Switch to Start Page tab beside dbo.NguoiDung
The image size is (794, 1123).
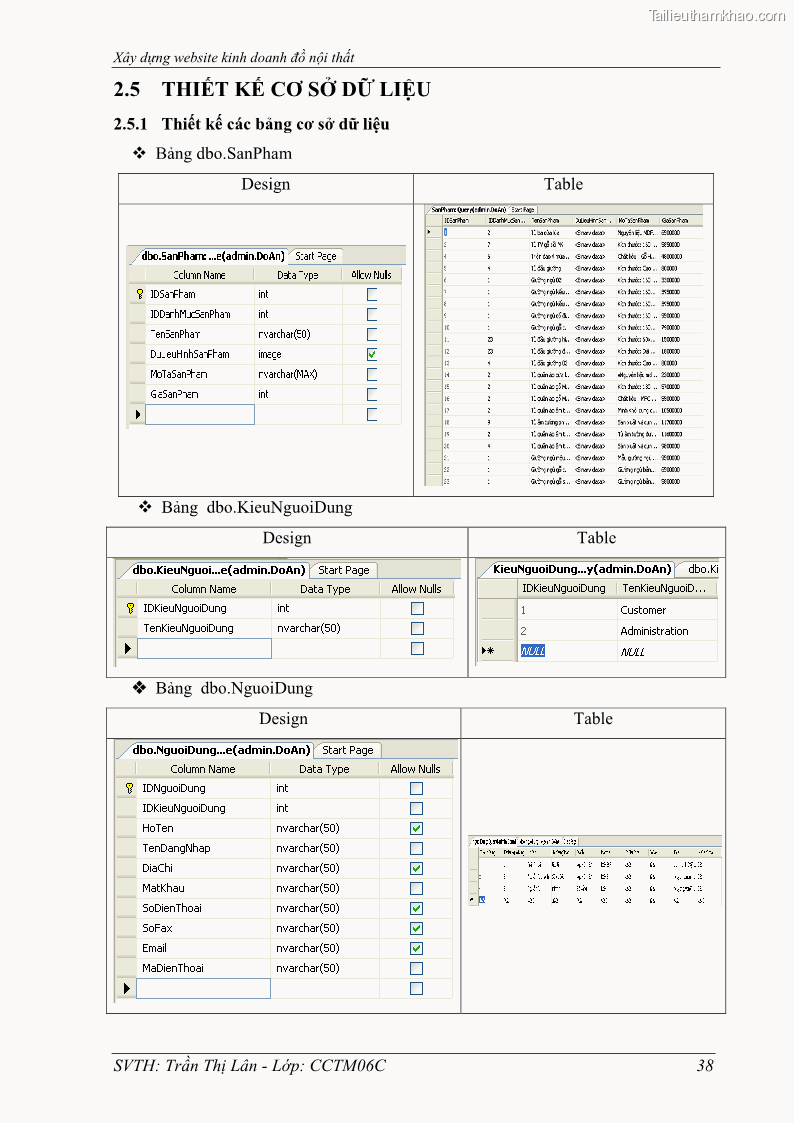point(347,750)
